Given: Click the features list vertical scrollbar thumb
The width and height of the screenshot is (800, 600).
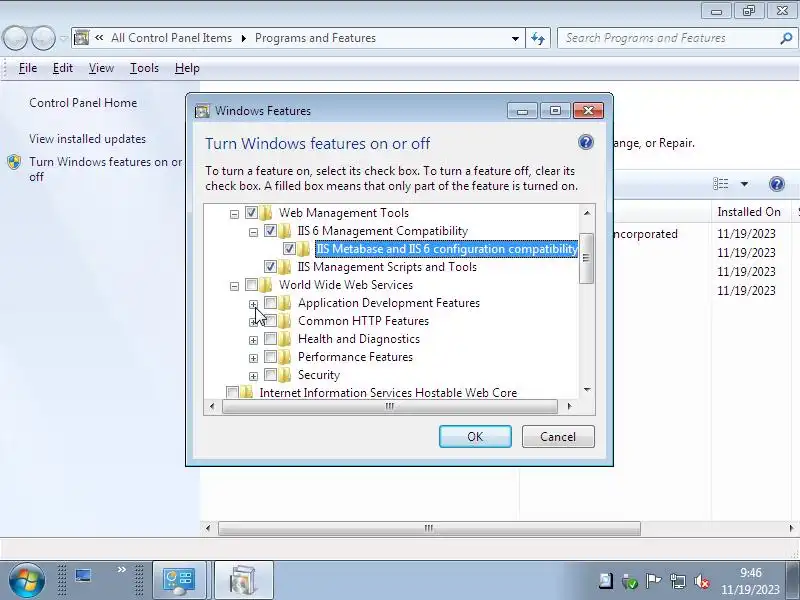Looking at the screenshot, I should tap(587, 258).
